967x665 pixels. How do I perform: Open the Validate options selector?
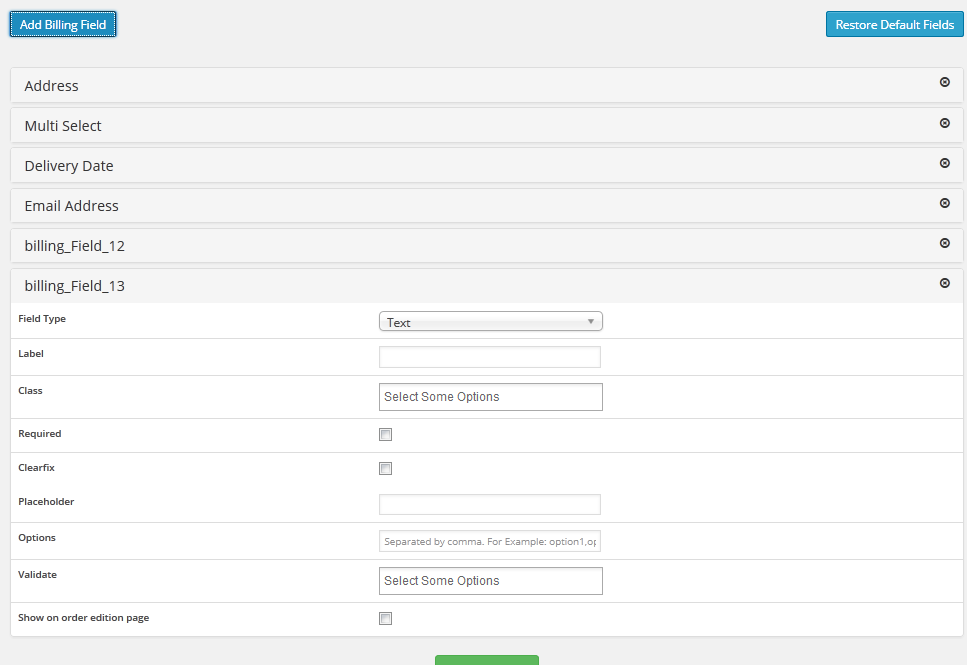490,581
